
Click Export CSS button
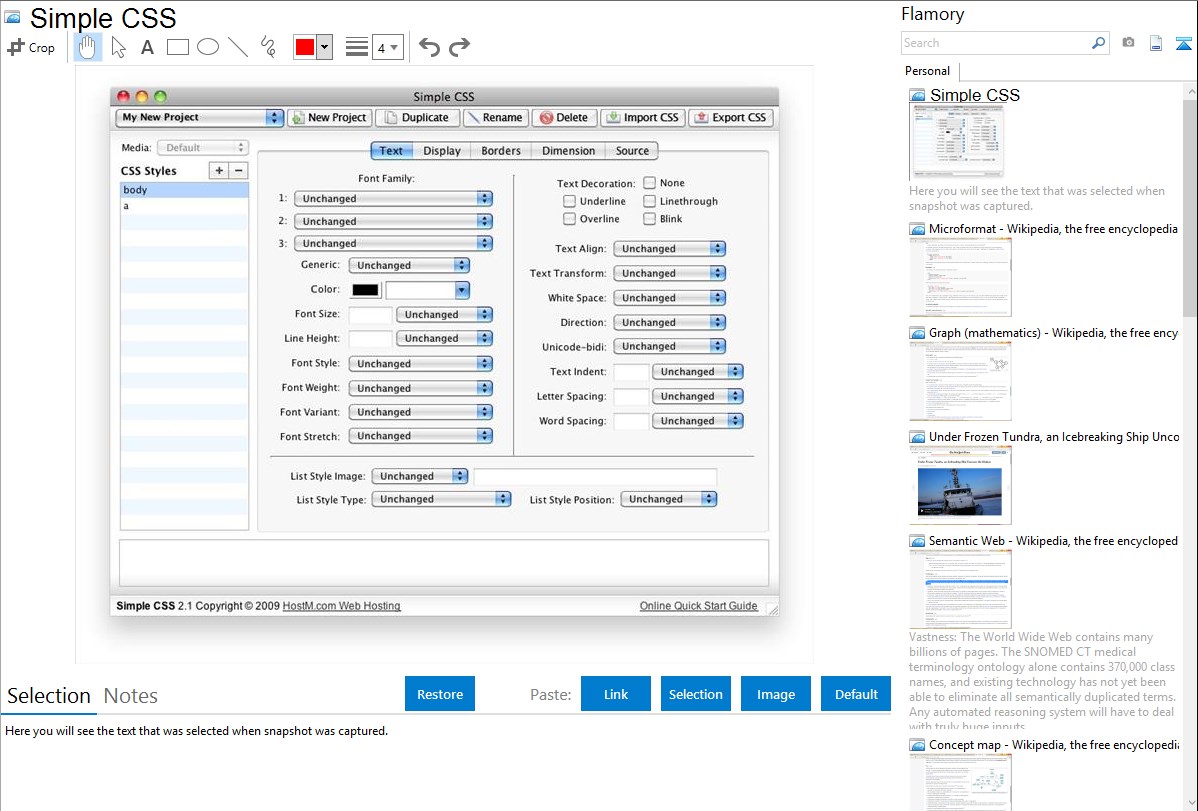(730, 117)
